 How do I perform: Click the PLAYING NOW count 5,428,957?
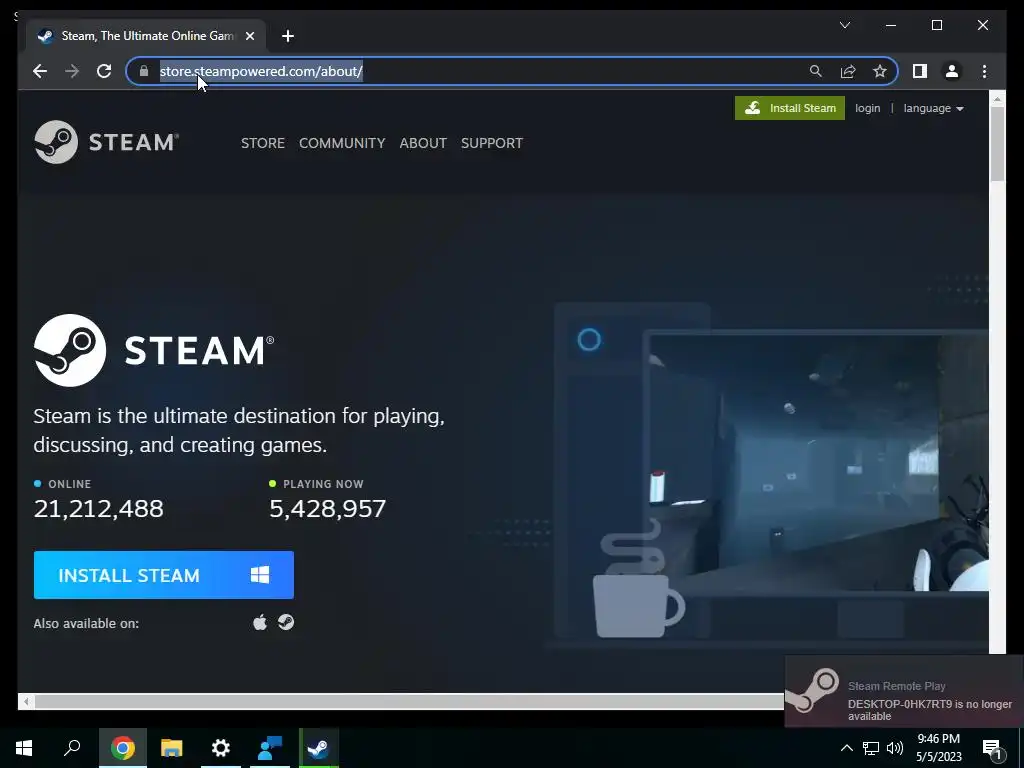point(328,509)
